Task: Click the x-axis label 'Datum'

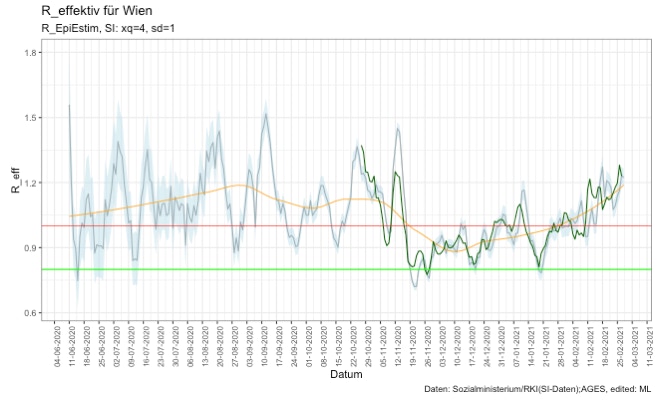Action: tap(346, 374)
